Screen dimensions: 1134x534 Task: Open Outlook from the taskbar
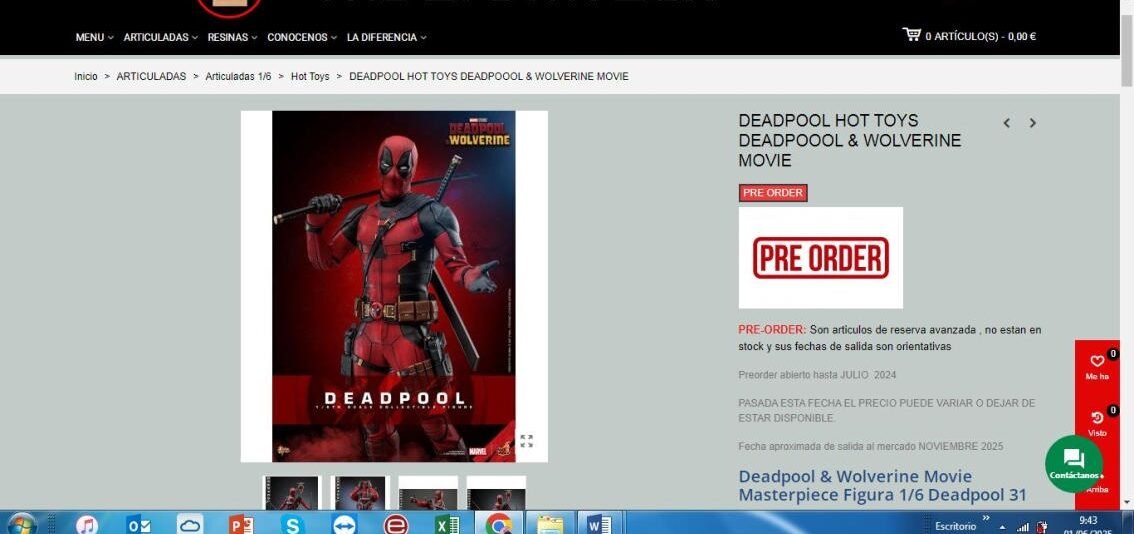pyautogui.click(x=137, y=524)
